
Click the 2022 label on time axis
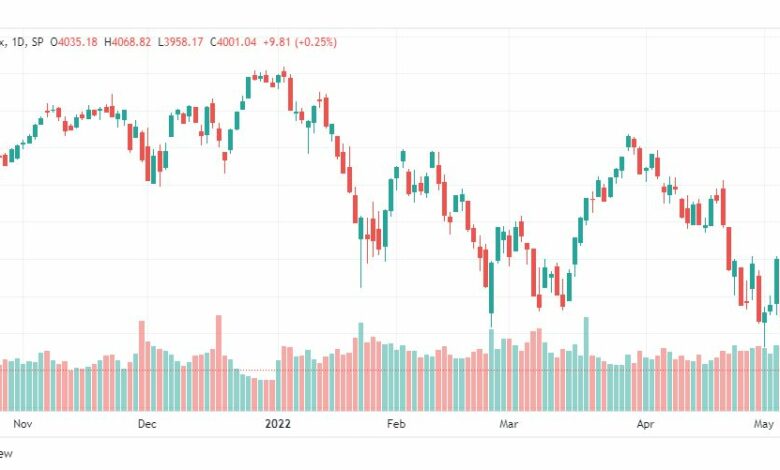click(278, 424)
